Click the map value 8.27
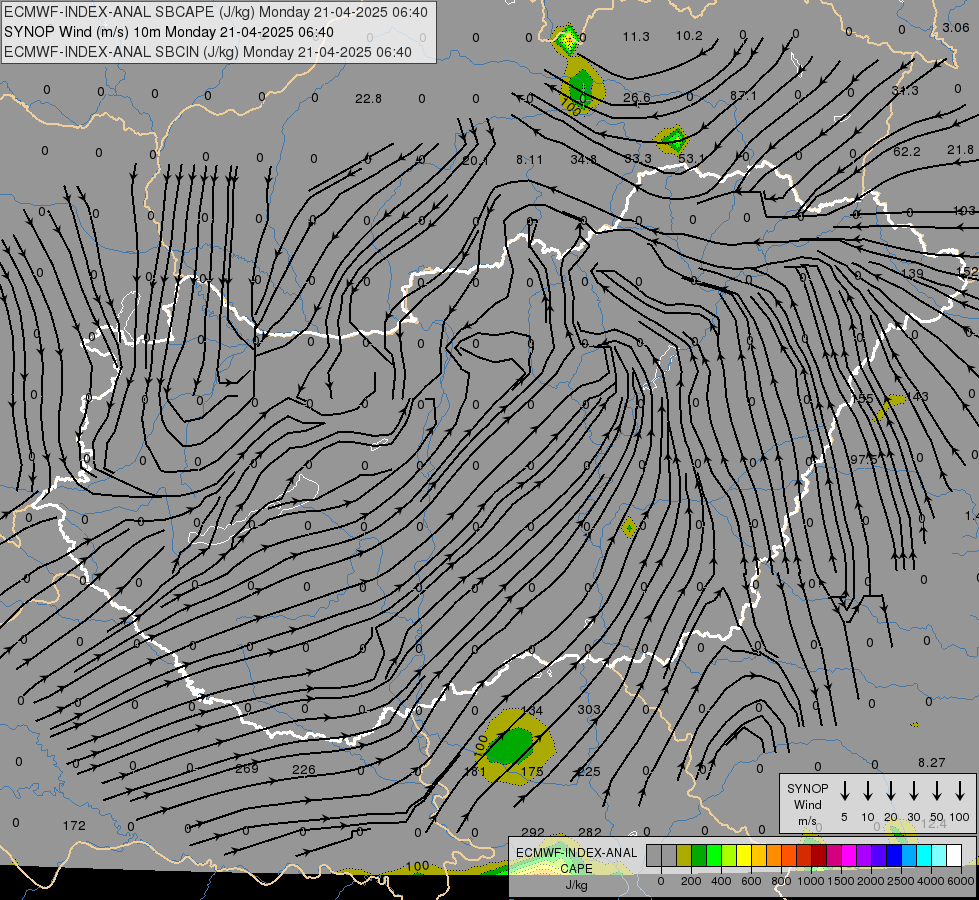979x900 pixels. click(932, 763)
